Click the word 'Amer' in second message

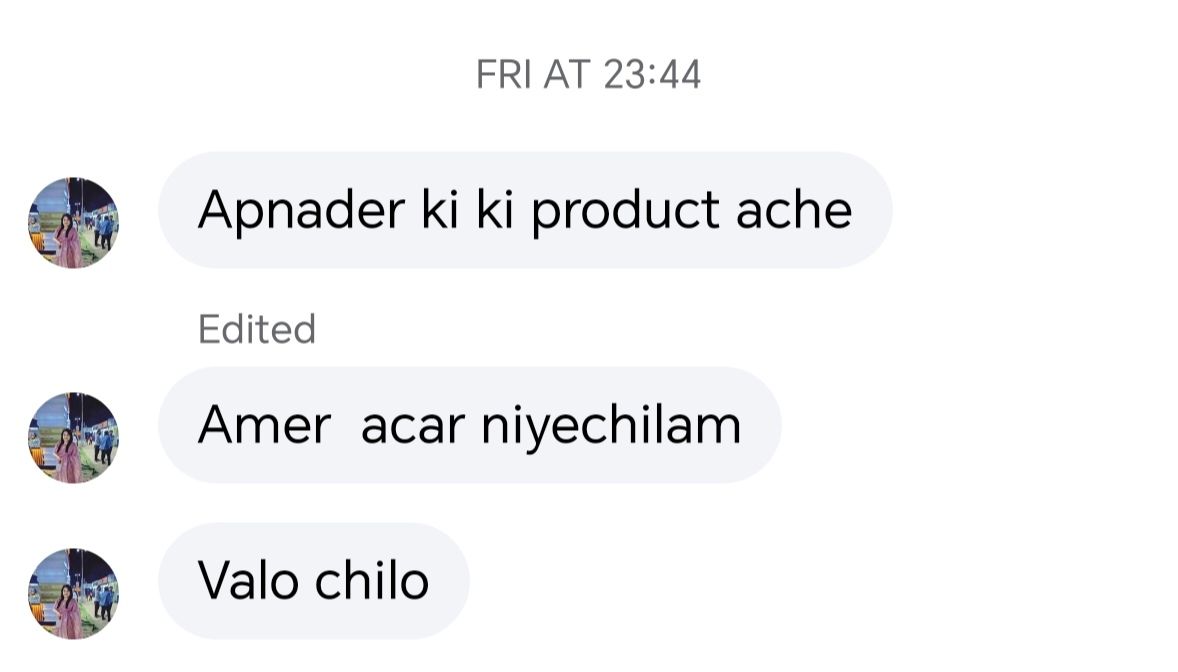264,425
